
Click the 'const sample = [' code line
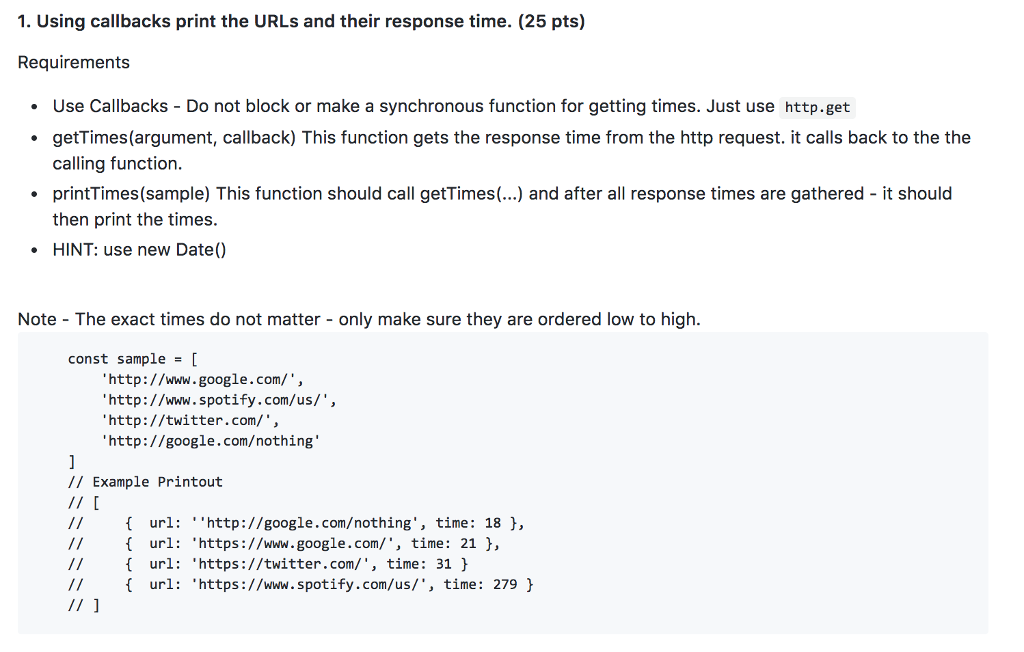133,359
